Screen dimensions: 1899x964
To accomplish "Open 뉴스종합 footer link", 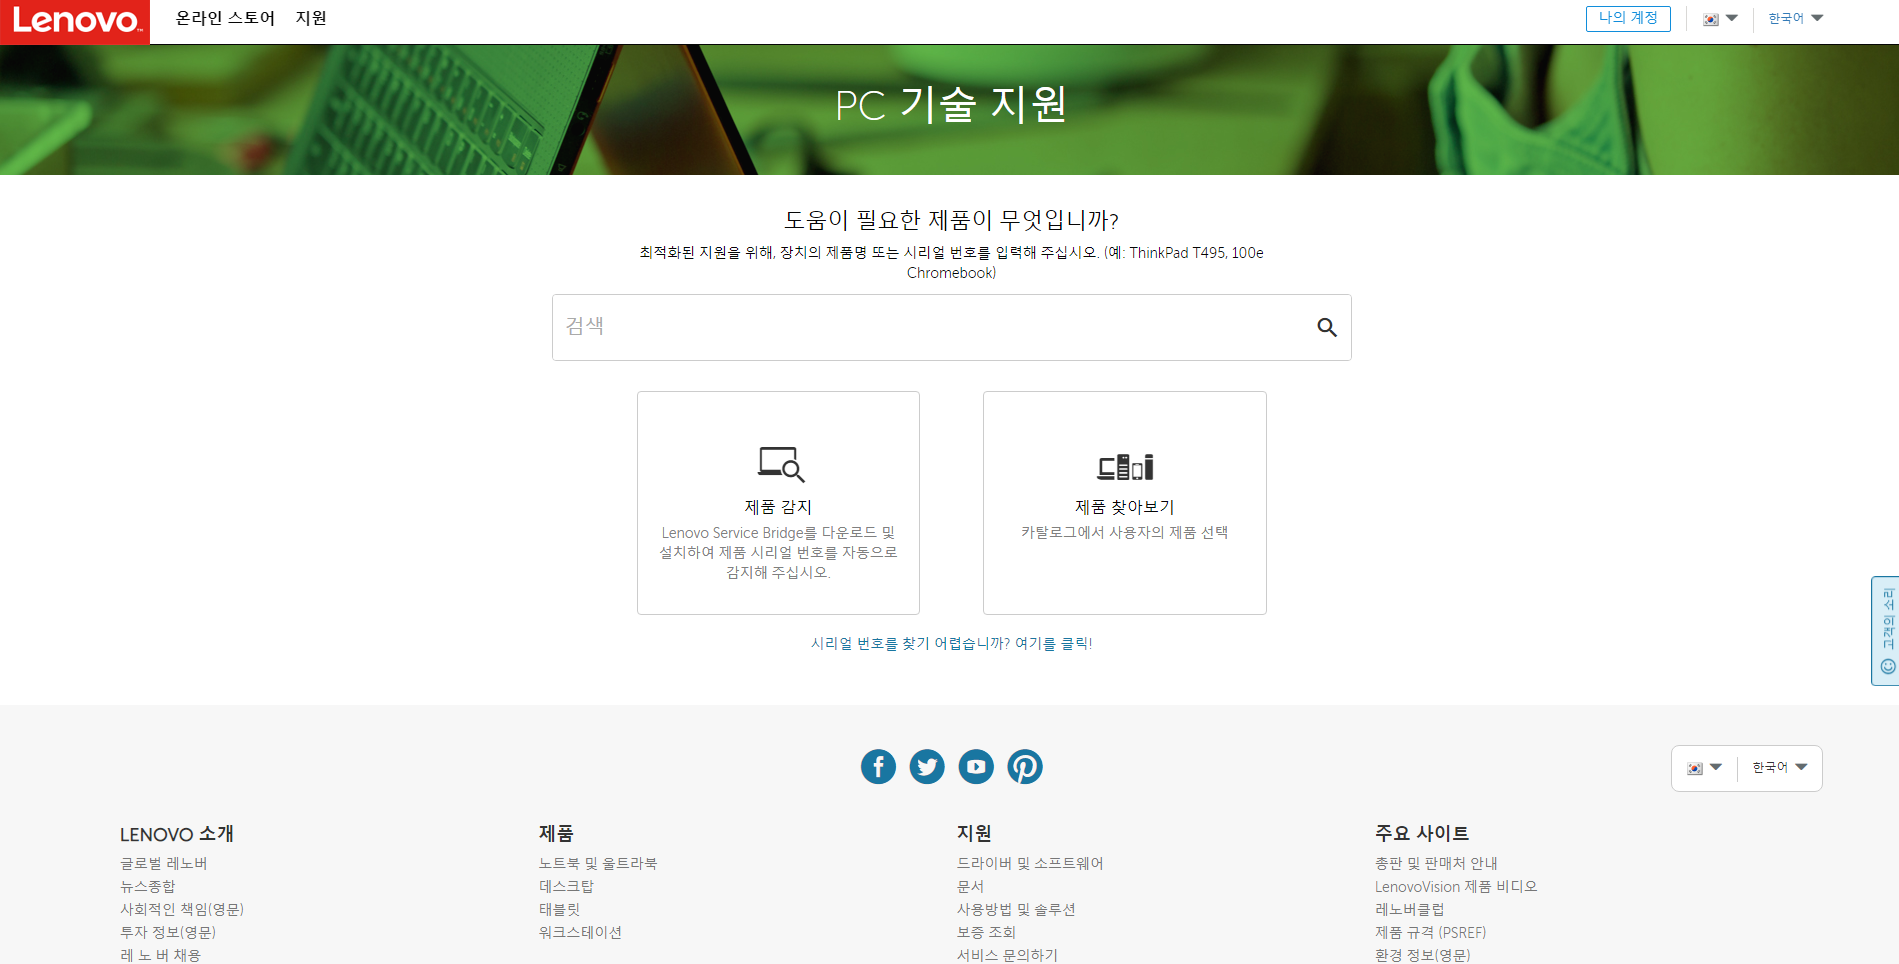I will (148, 886).
